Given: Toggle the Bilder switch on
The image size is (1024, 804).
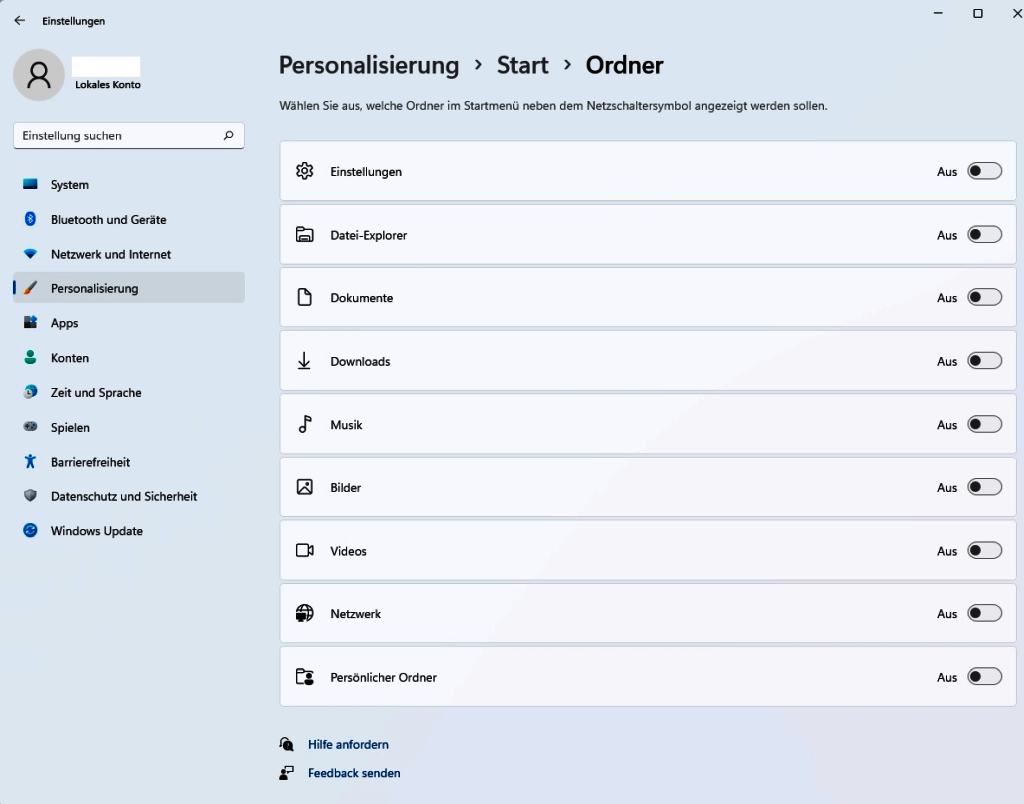Looking at the screenshot, I should coord(984,487).
